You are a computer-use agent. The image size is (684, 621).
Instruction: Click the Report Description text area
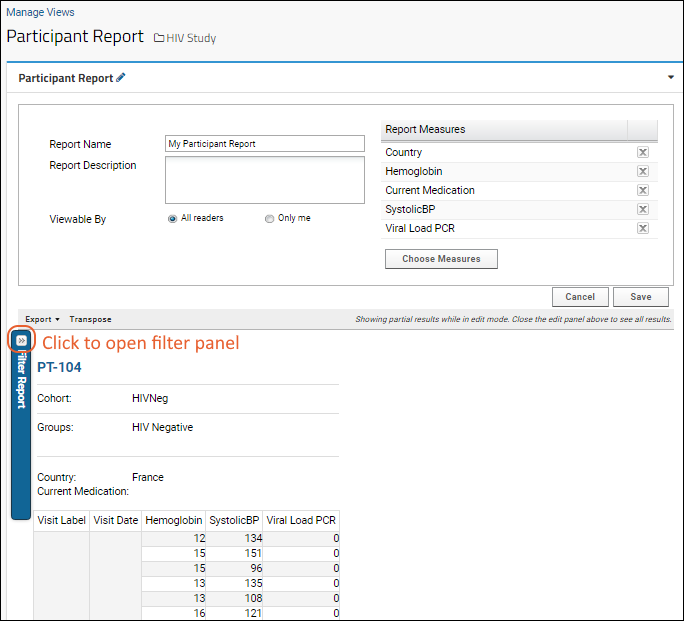[x=265, y=180]
